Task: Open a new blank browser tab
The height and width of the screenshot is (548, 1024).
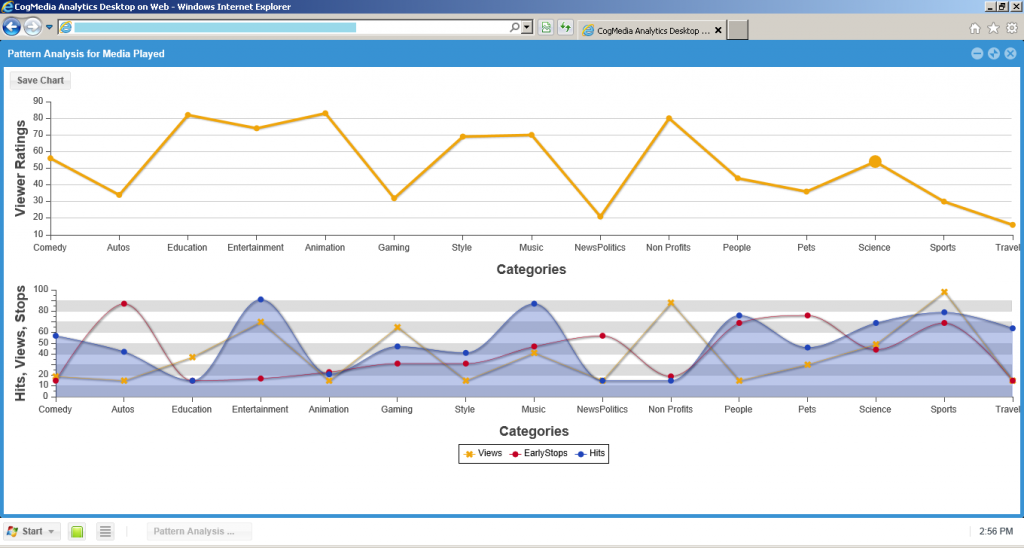Action: coord(738,30)
